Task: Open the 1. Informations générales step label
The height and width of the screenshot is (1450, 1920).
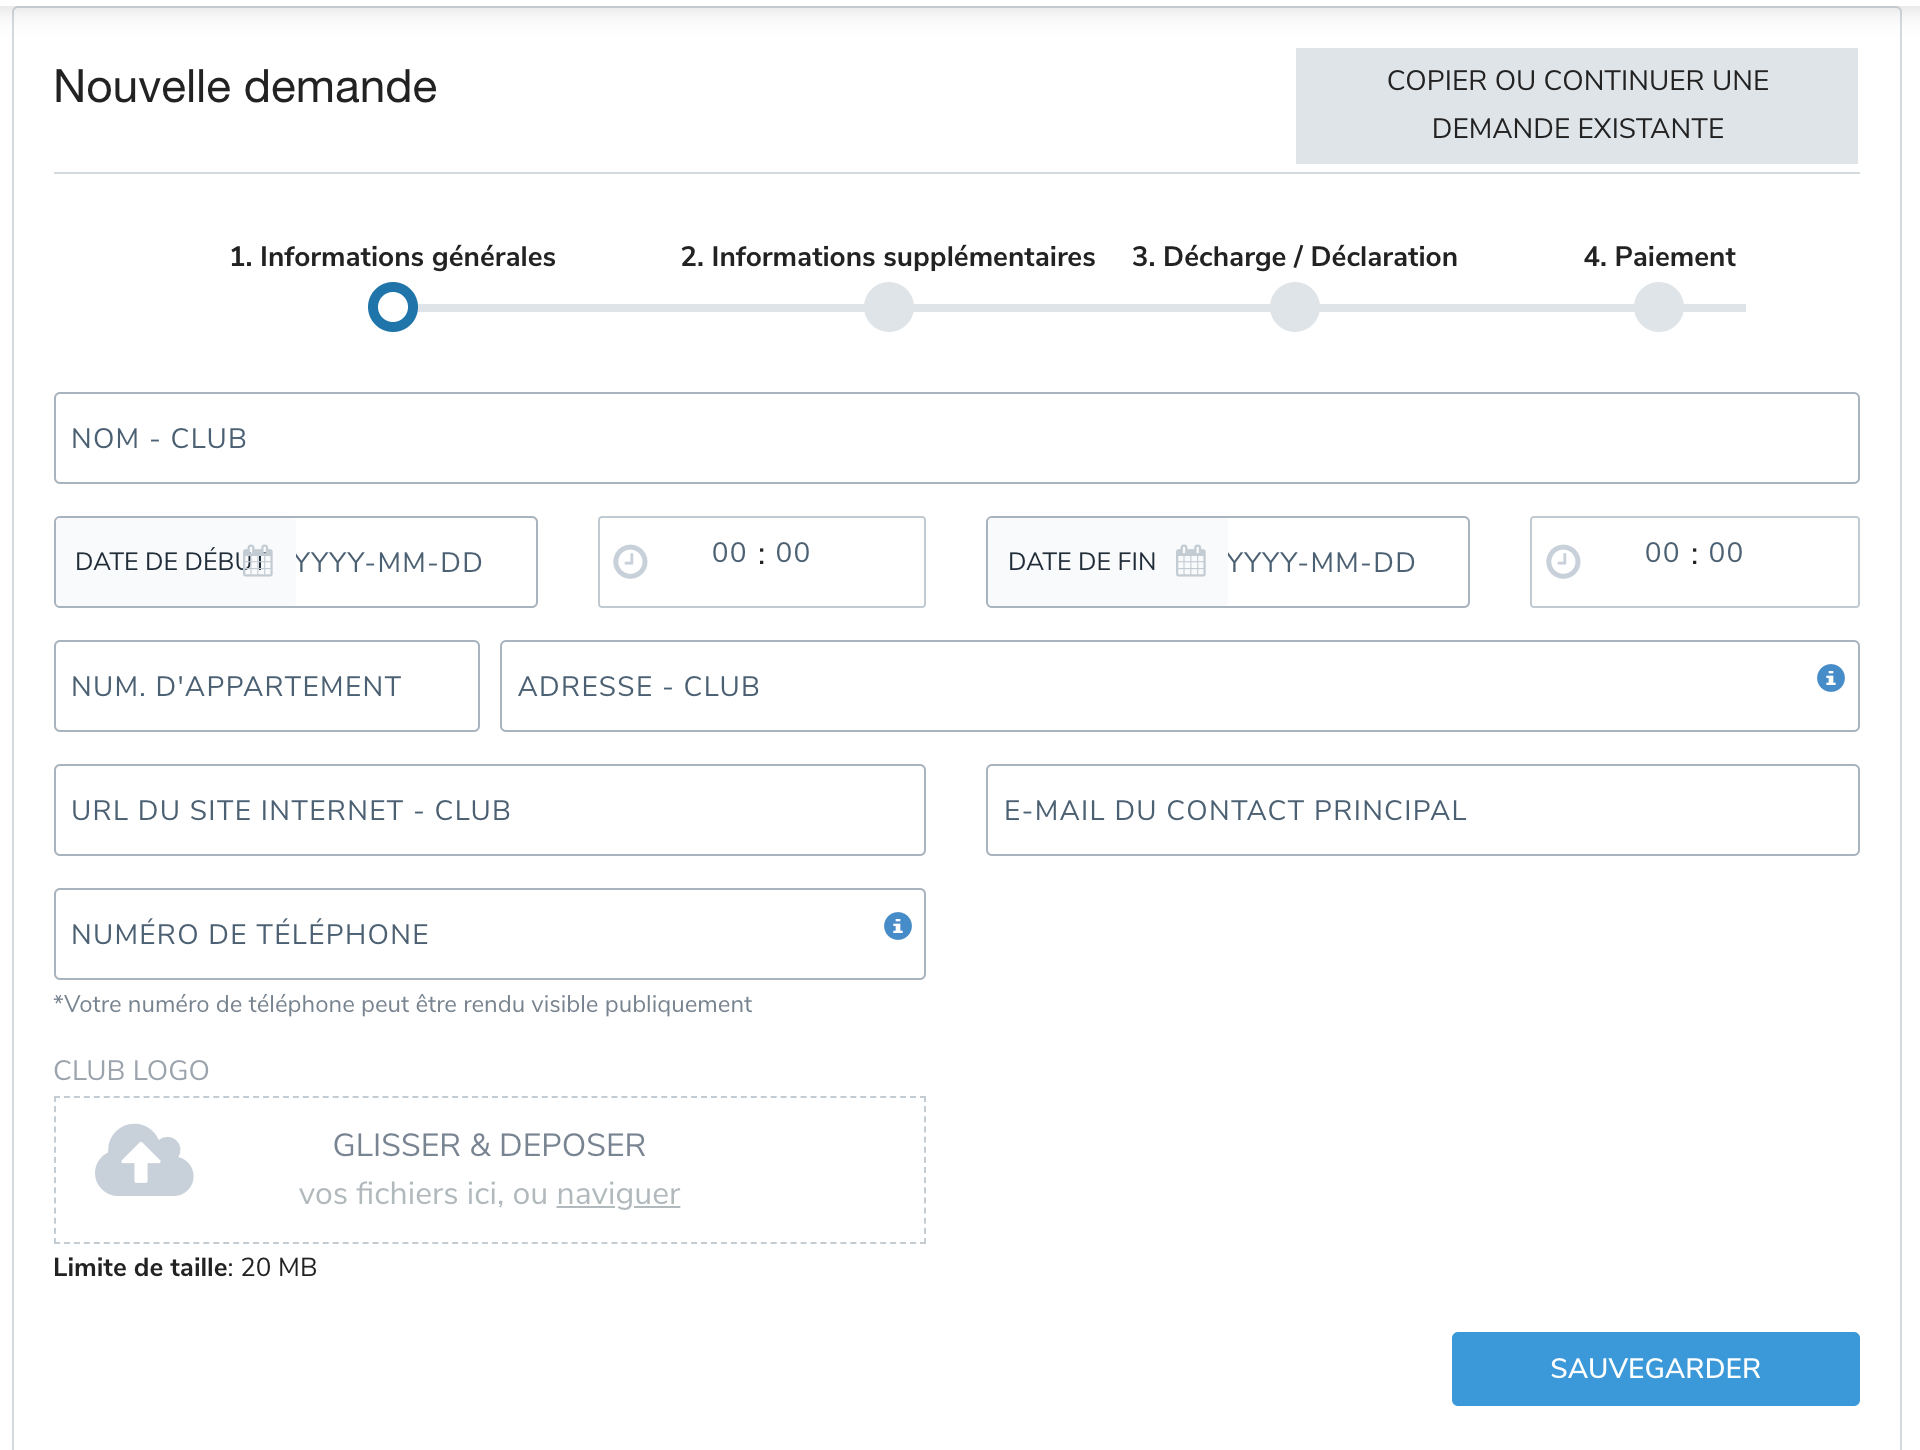Action: pos(393,257)
